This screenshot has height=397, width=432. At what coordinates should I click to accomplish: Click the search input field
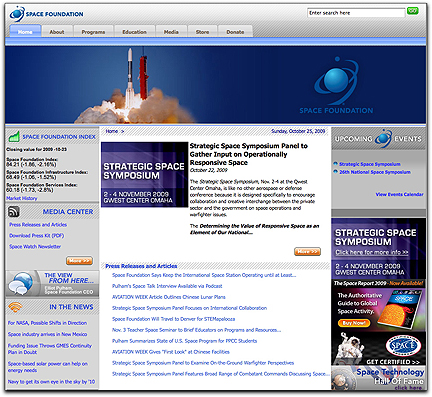click(356, 13)
